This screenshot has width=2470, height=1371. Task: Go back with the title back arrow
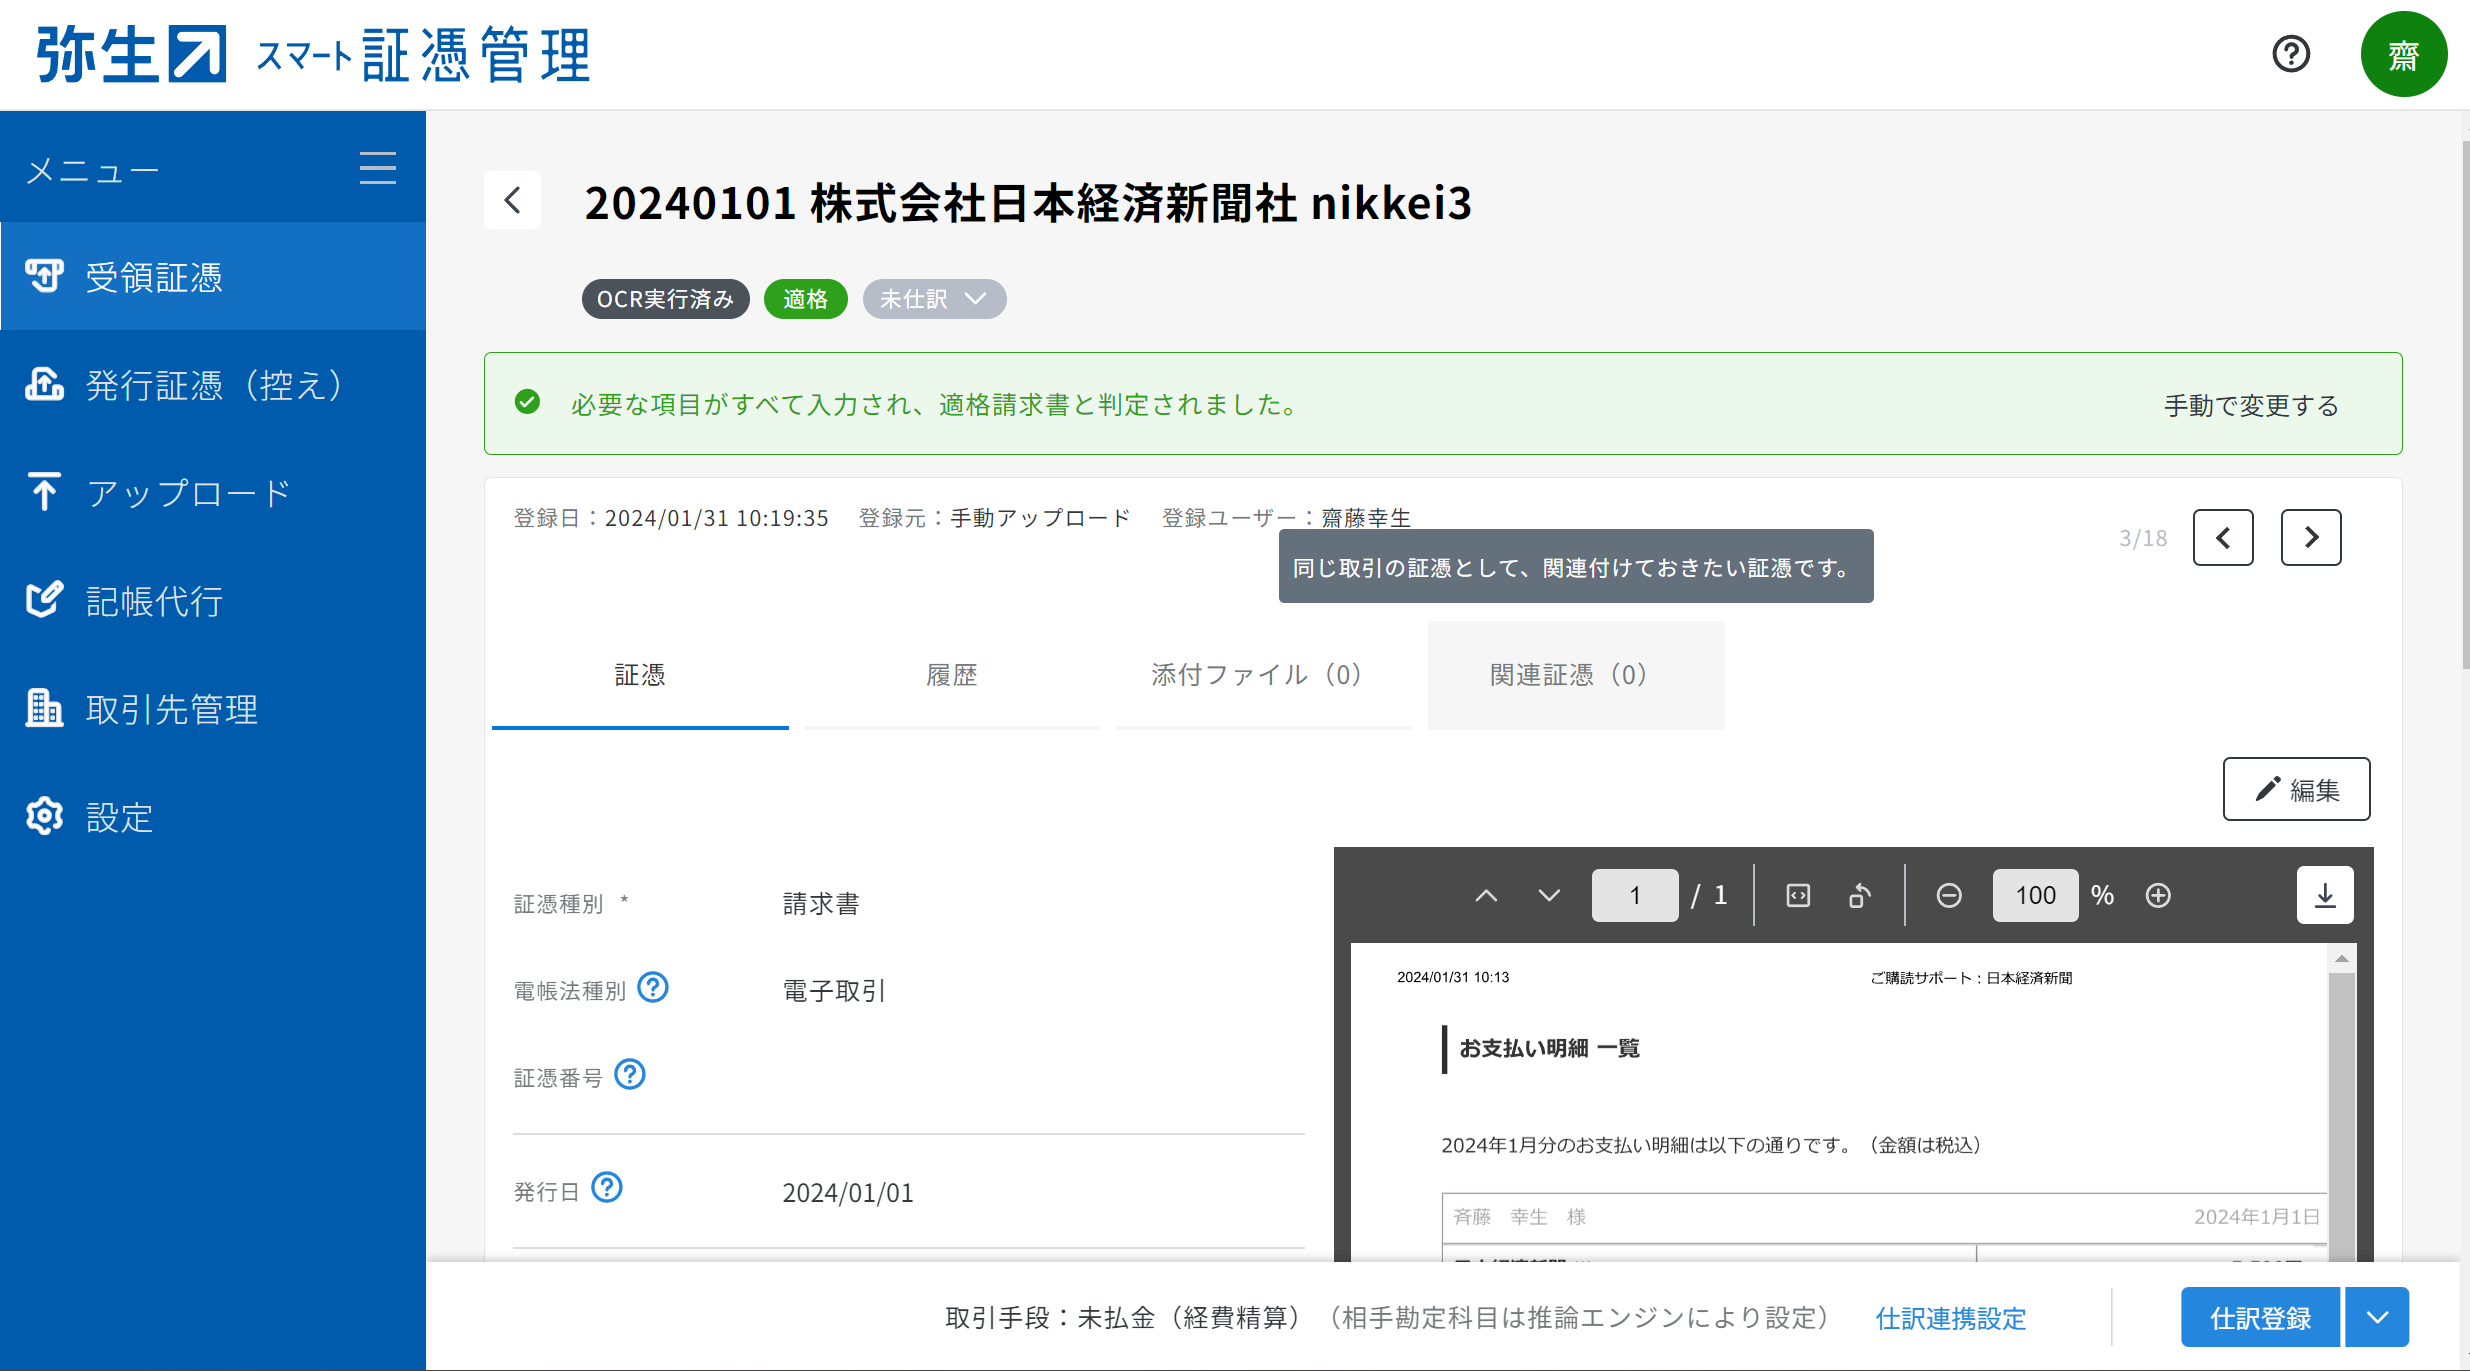[x=513, y=201]
